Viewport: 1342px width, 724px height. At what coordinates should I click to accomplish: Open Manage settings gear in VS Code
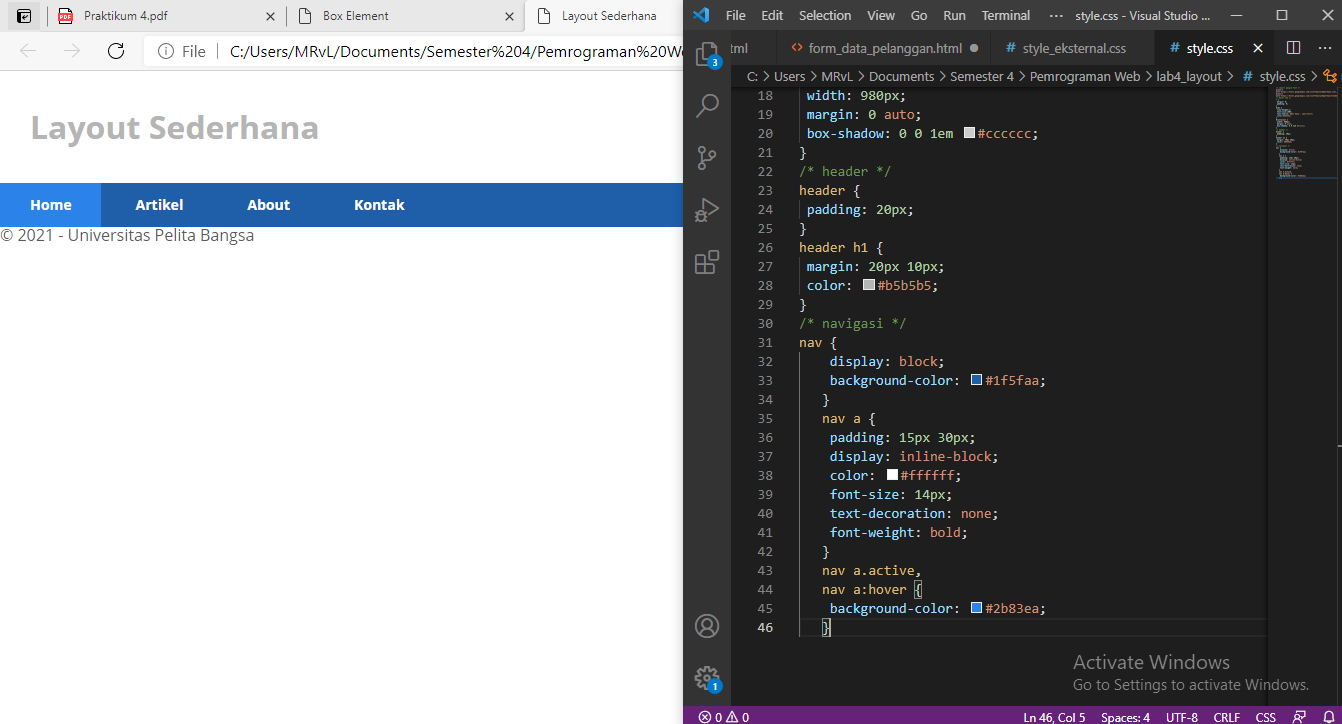(707, 677)
